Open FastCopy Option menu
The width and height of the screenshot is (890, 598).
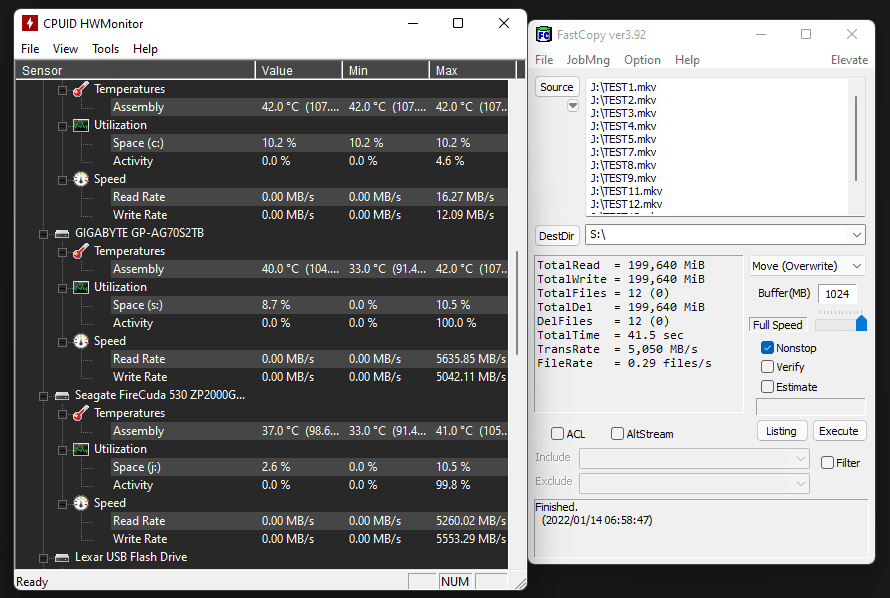pyautogui.click(x=642, y=60)
